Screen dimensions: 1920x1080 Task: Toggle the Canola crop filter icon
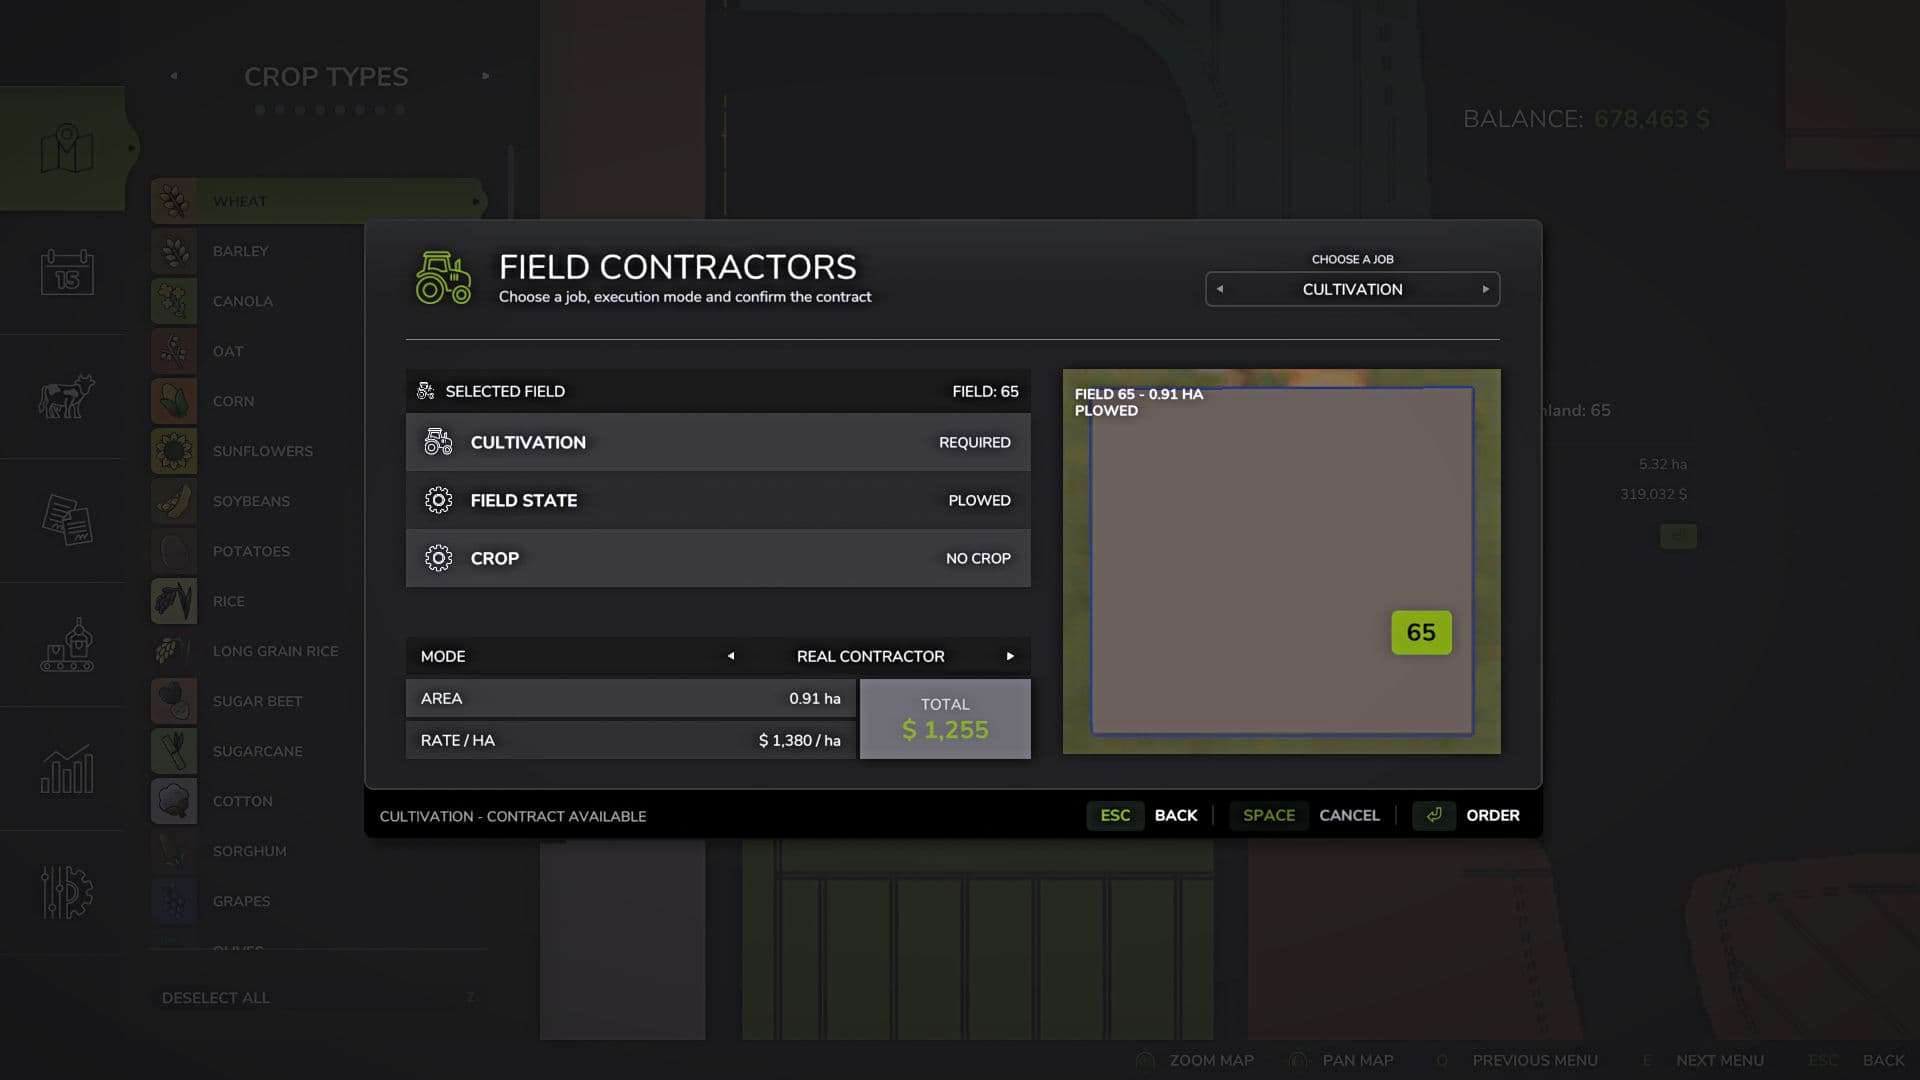click(x=174, y=301)
